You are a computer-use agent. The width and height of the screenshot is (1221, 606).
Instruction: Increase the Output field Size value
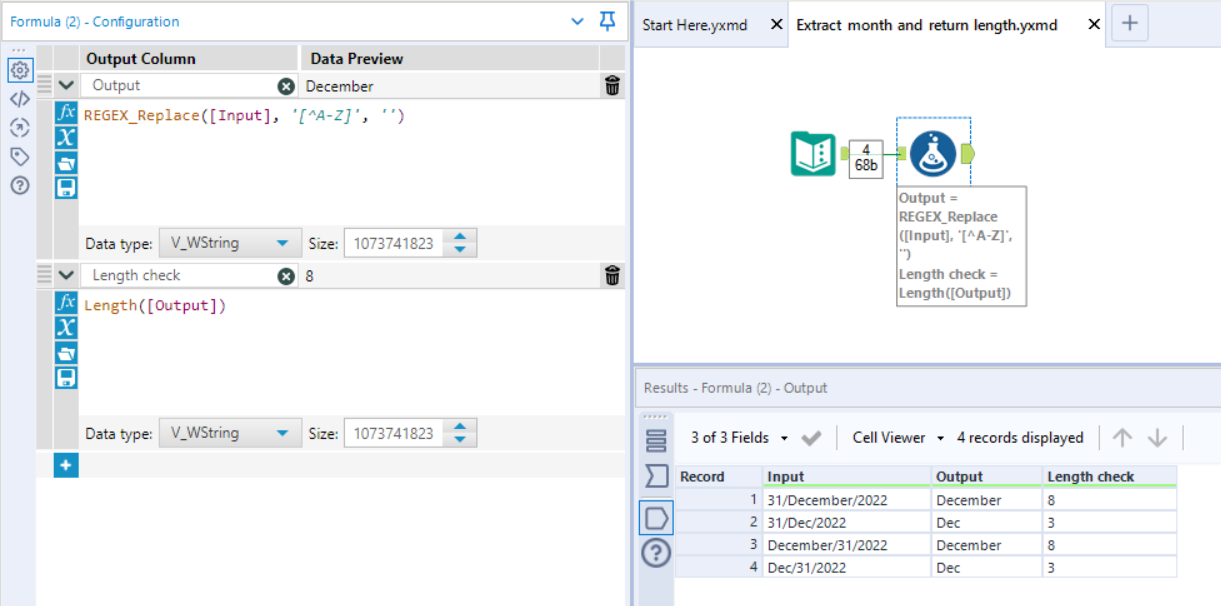[460, 237]
